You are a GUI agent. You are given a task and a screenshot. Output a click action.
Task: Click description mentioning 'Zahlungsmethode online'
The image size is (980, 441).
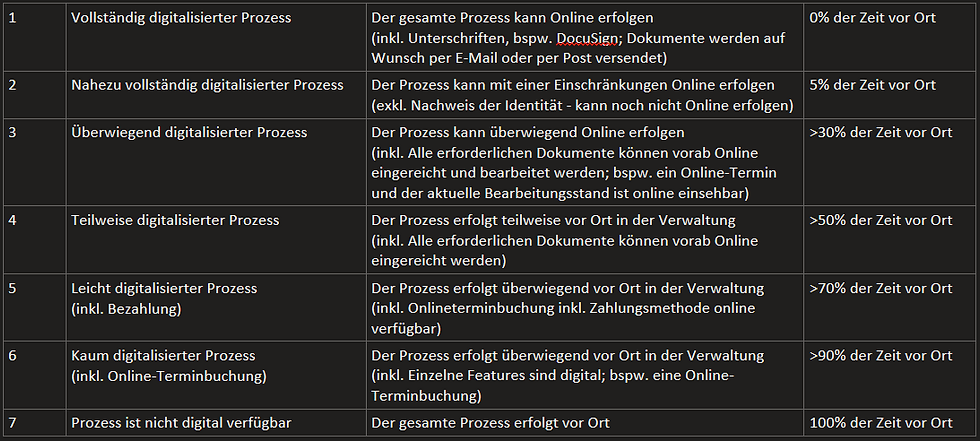coord(567,308)
